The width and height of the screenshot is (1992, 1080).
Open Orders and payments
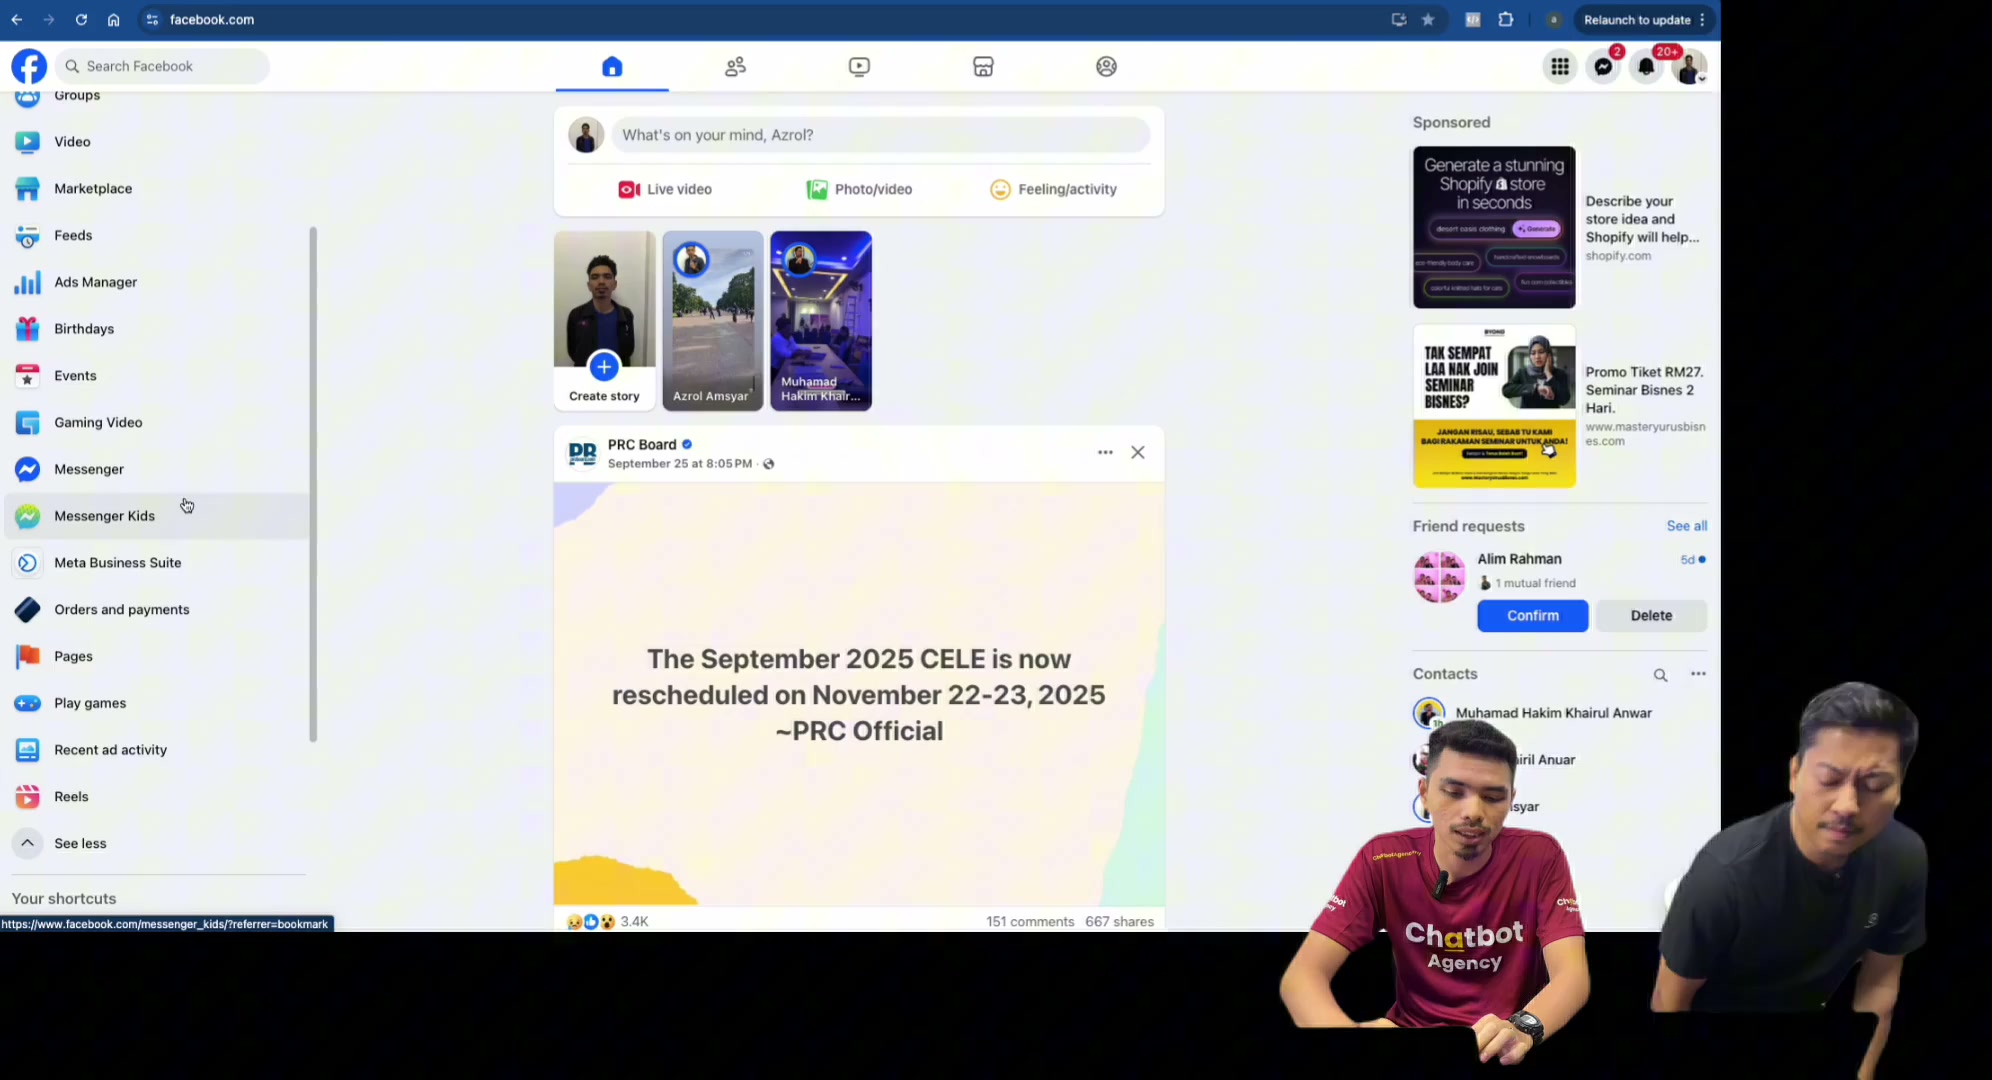pos(157,610)
